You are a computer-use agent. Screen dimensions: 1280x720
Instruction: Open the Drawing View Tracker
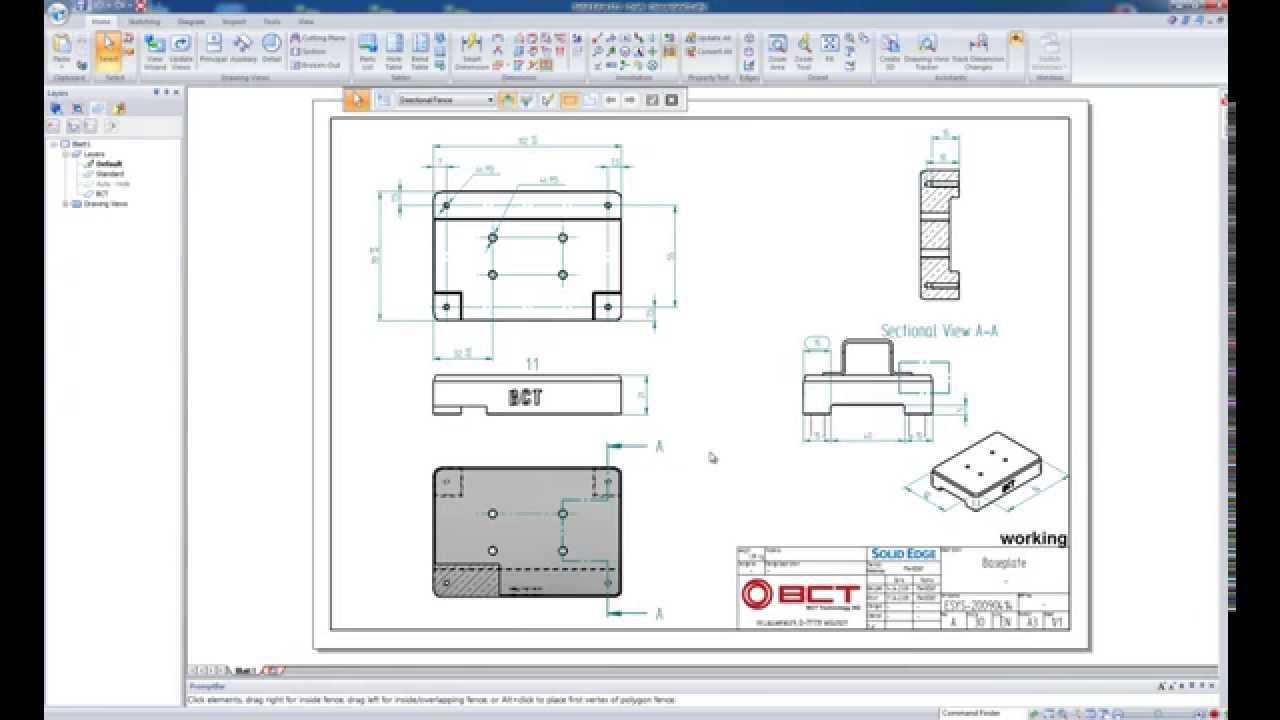click(x=927, y=50)
